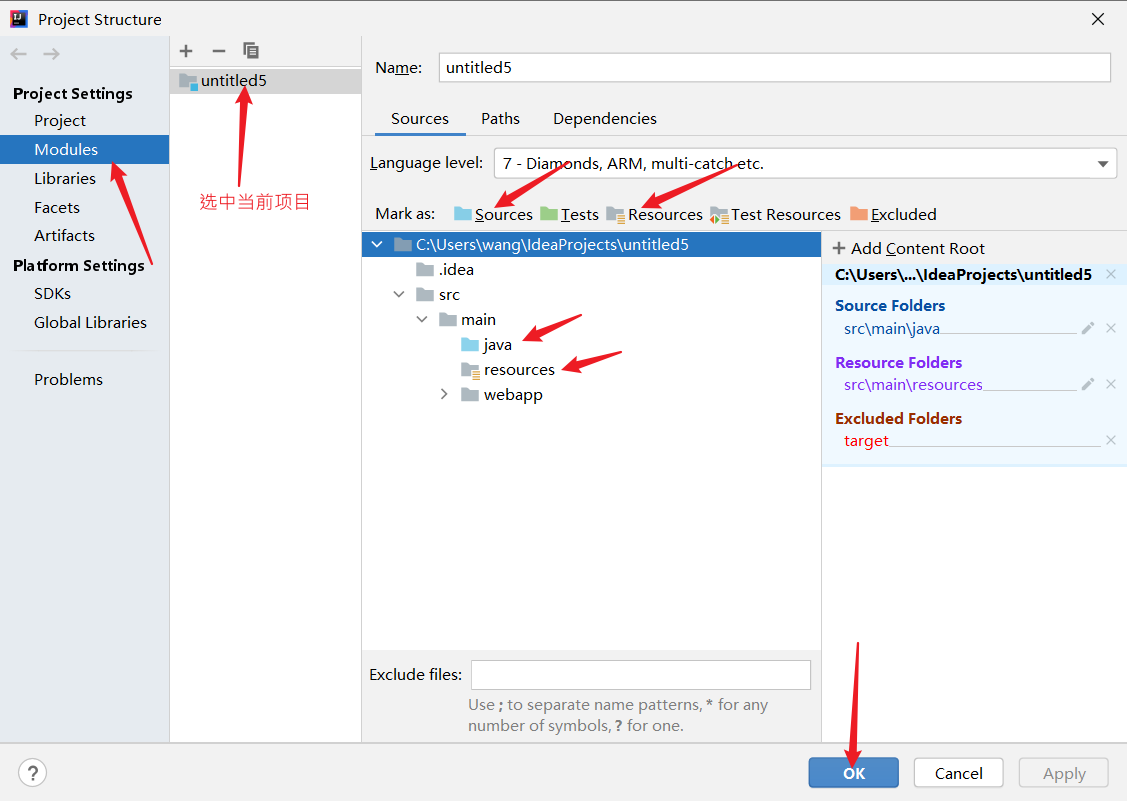This screenshot has width=1127, height=801.
Task: Click the add module plus icon
Action: click(x=186, y=51)
